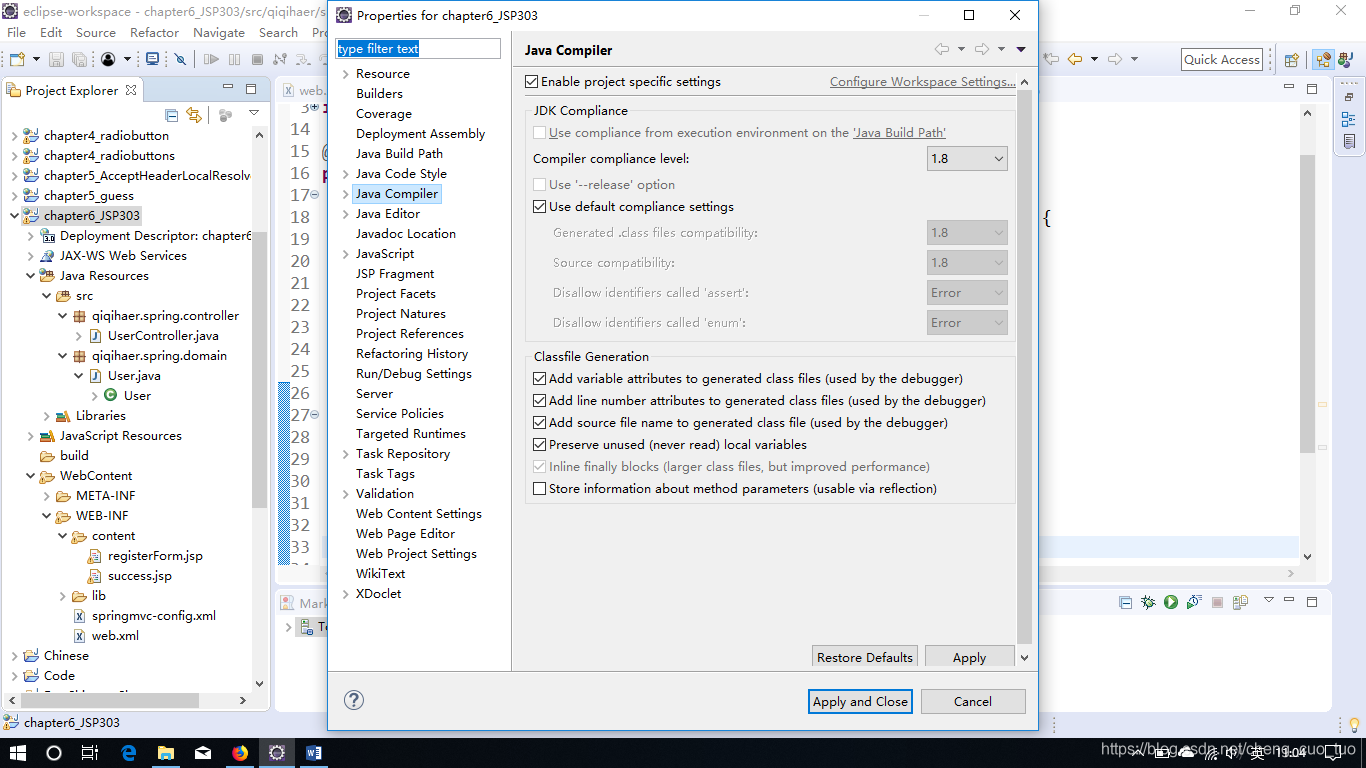Click the Open Perspective icon
Viewport: 1366px width, 768px height.
click(1291, 59)
